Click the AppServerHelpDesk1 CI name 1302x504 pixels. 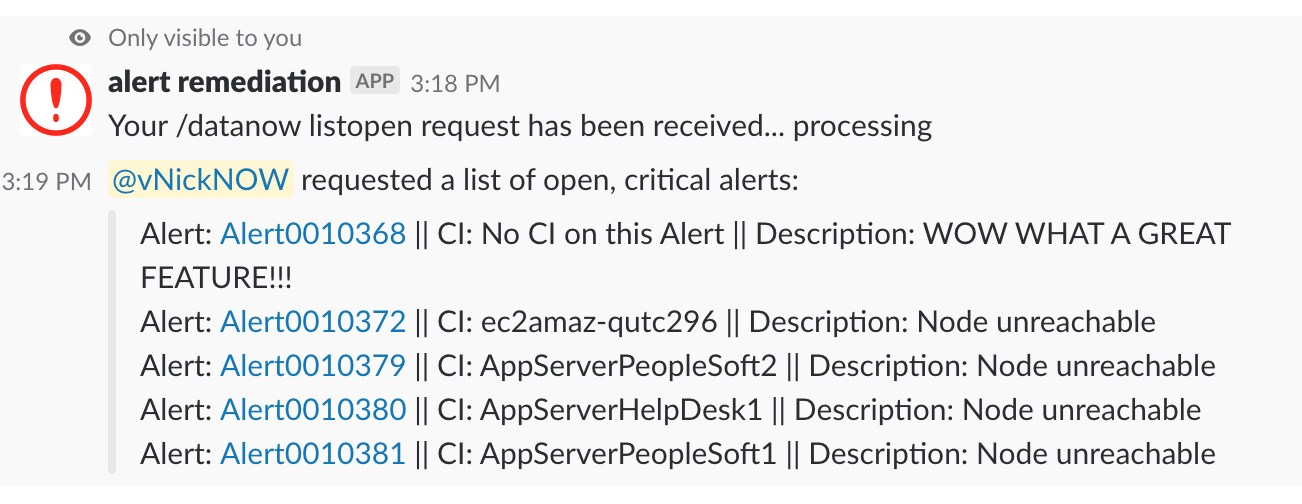click(622, 410)
